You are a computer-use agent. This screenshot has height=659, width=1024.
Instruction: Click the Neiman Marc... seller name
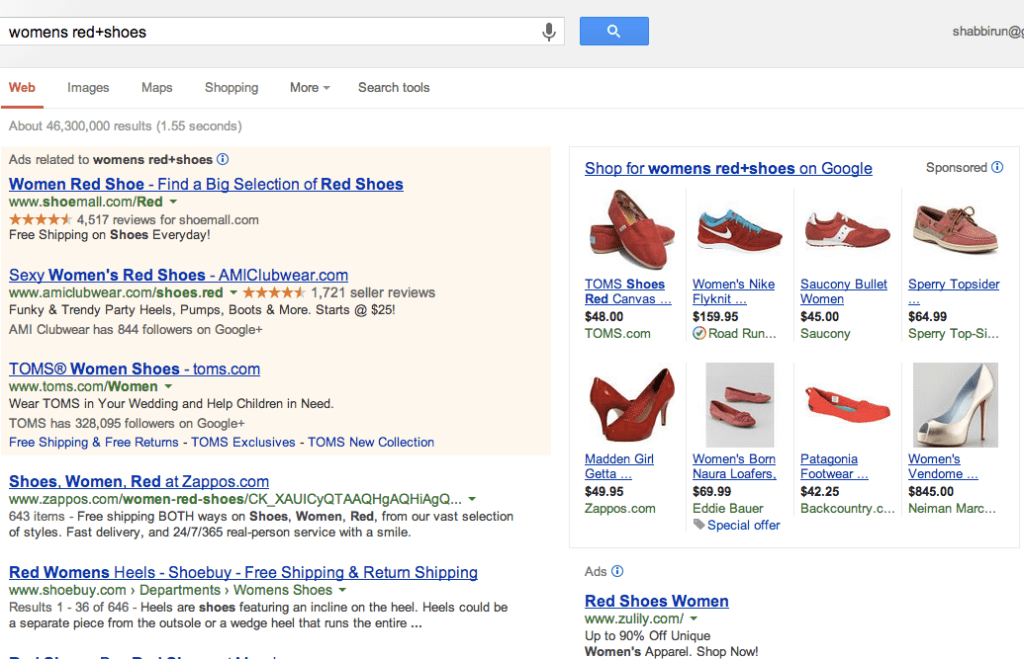[x=952, y=508]
